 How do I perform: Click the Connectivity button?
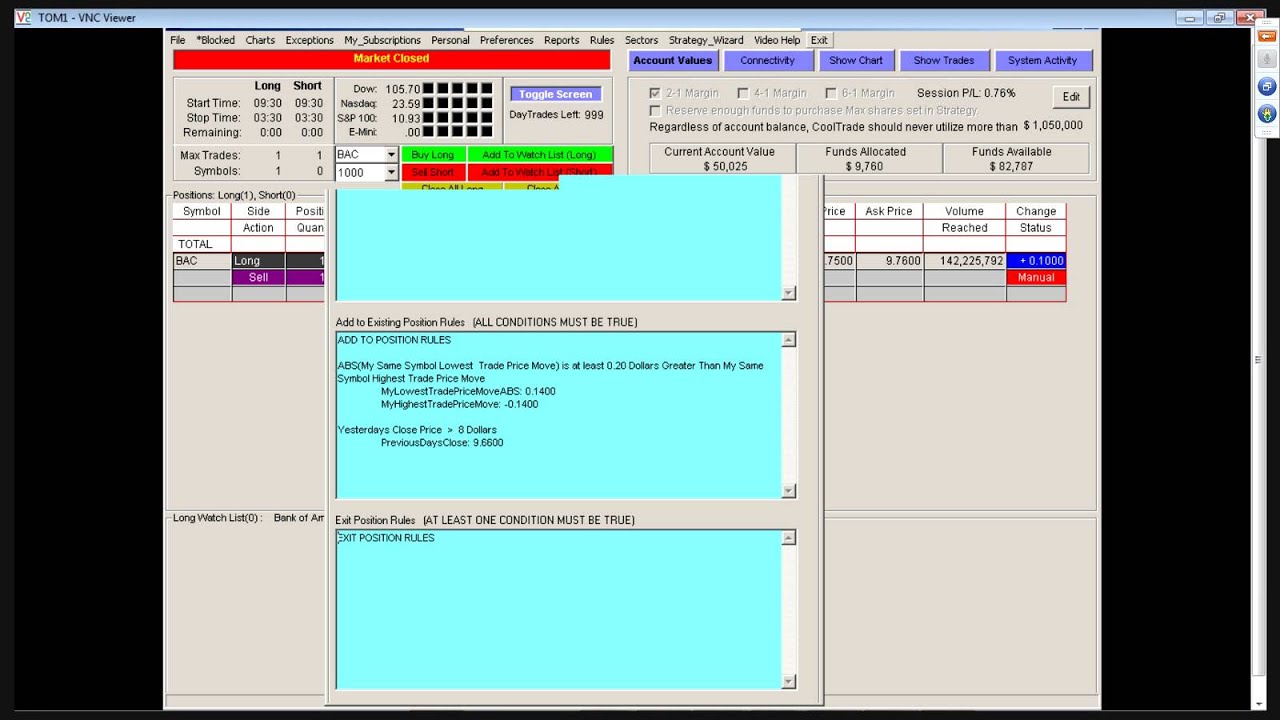point(767,61)
